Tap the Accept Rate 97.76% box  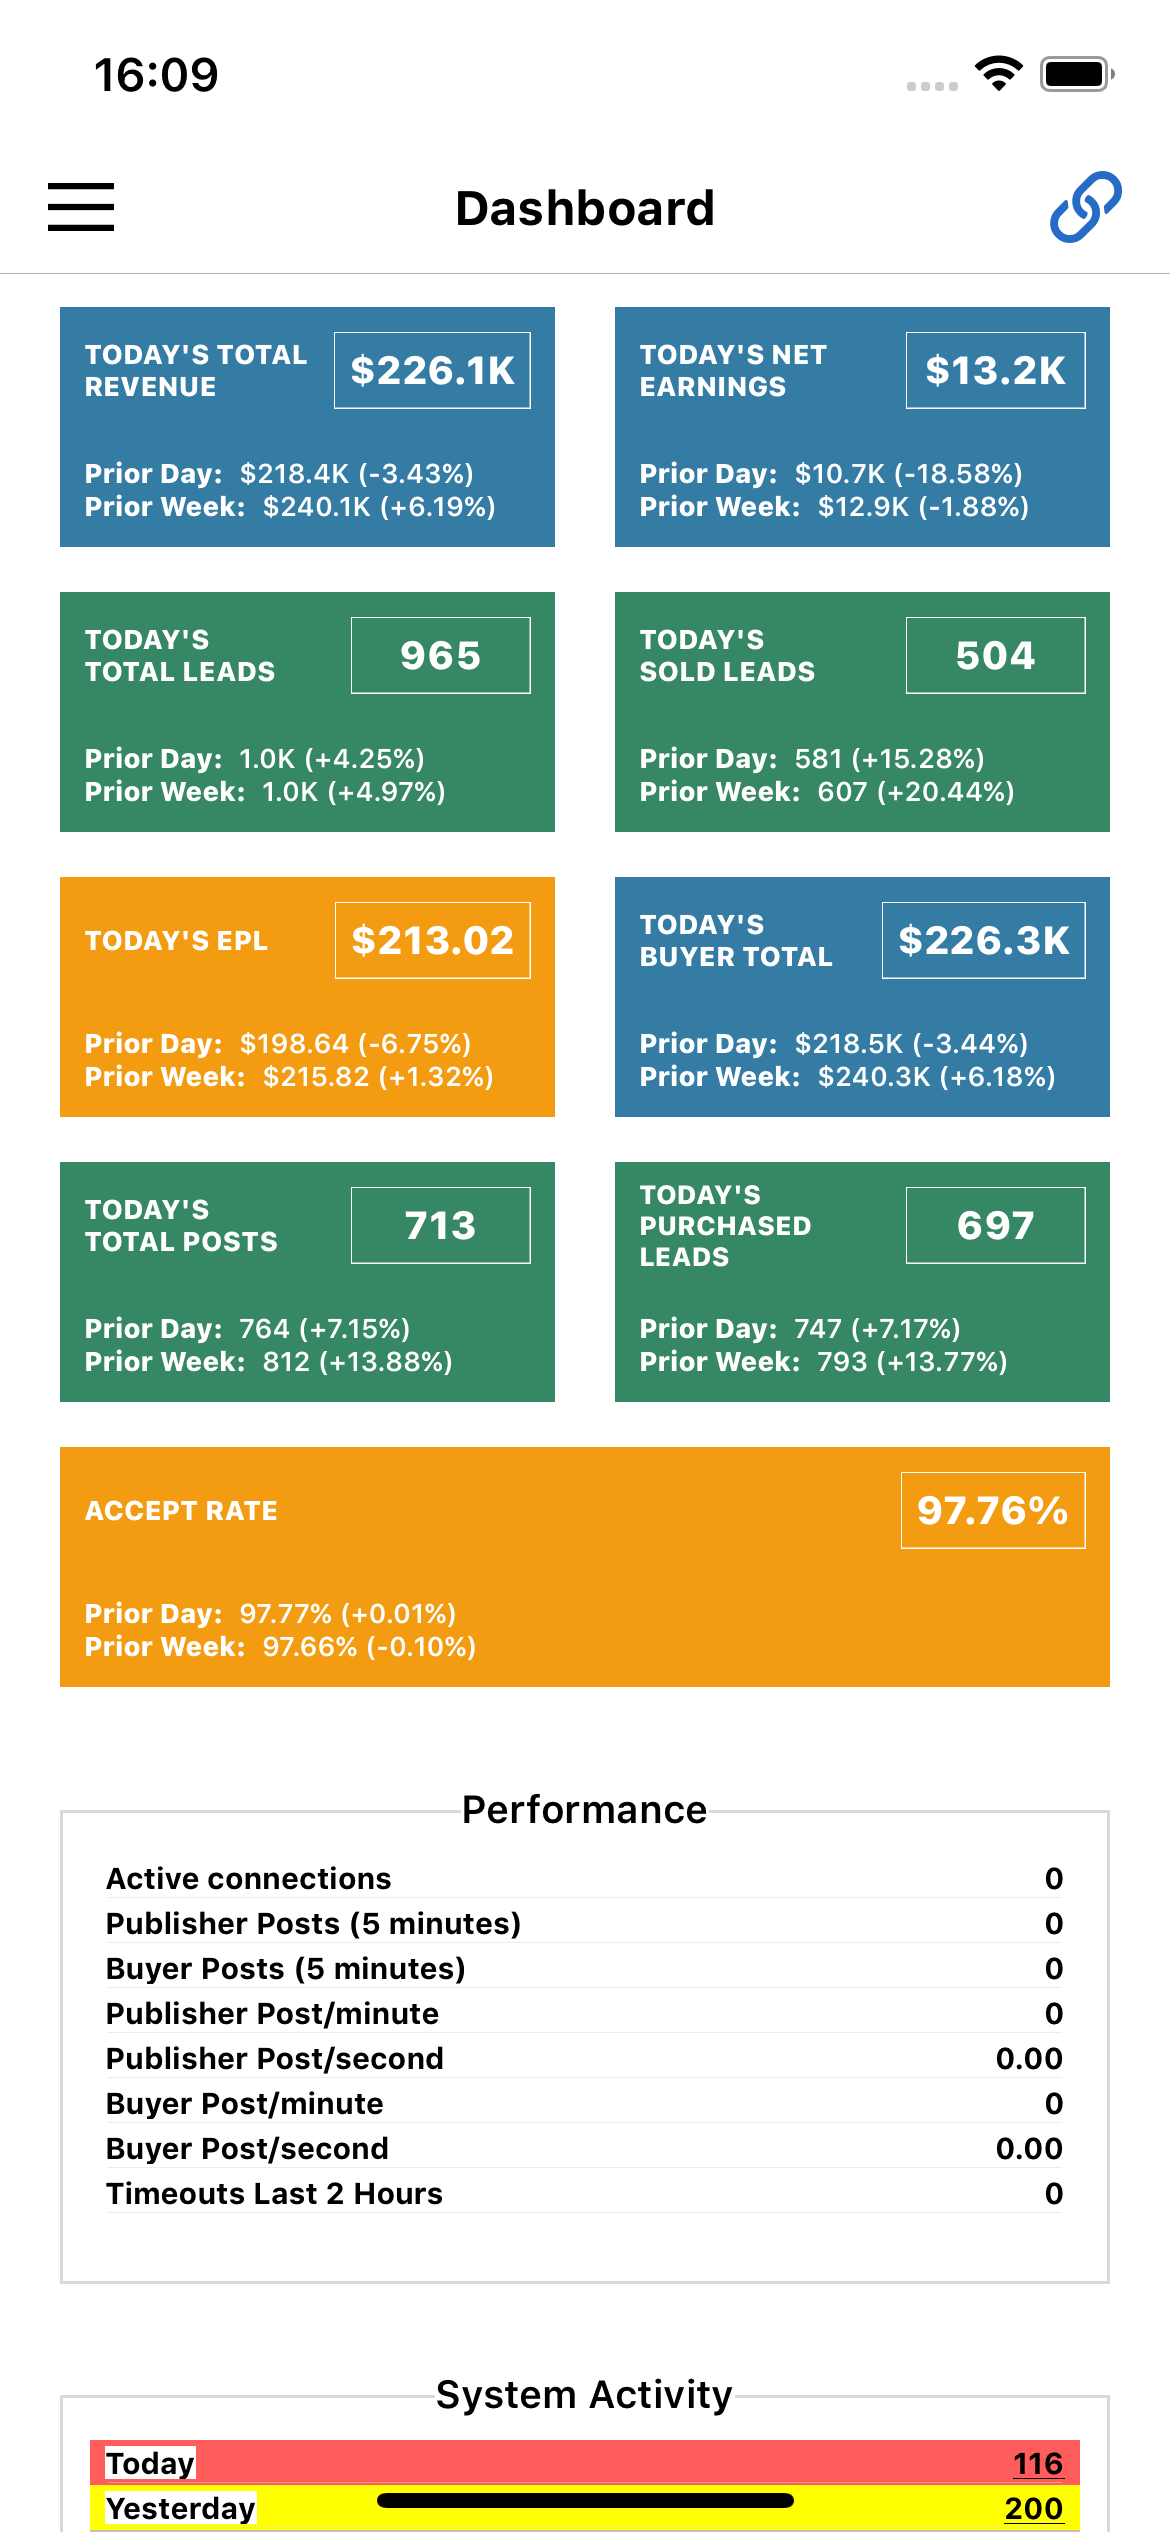(x=993, y=1510)
